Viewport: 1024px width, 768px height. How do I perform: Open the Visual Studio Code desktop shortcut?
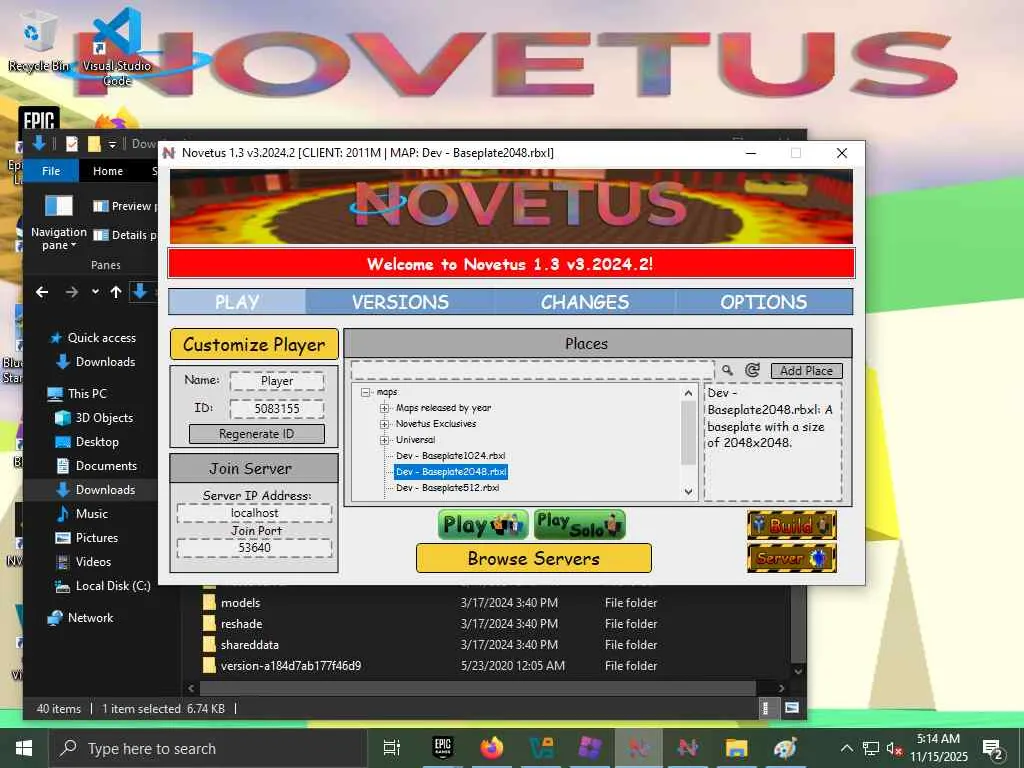pos(116,47)
